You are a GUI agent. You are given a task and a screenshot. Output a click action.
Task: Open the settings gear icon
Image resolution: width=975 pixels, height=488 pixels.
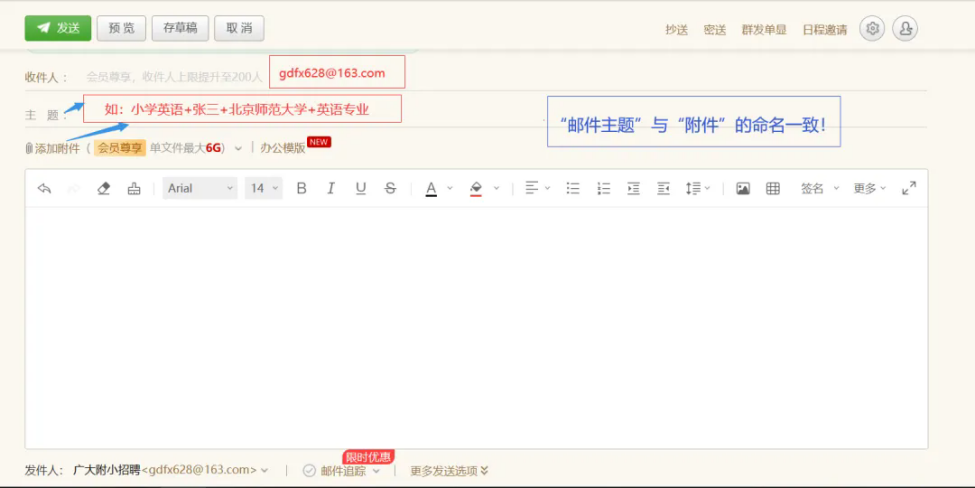point(872,29)
